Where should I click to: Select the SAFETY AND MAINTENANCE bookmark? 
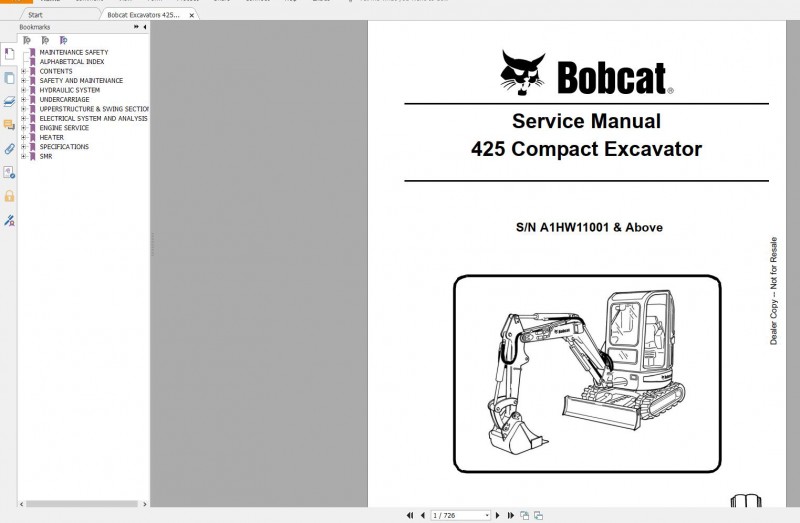coord(81,80)
